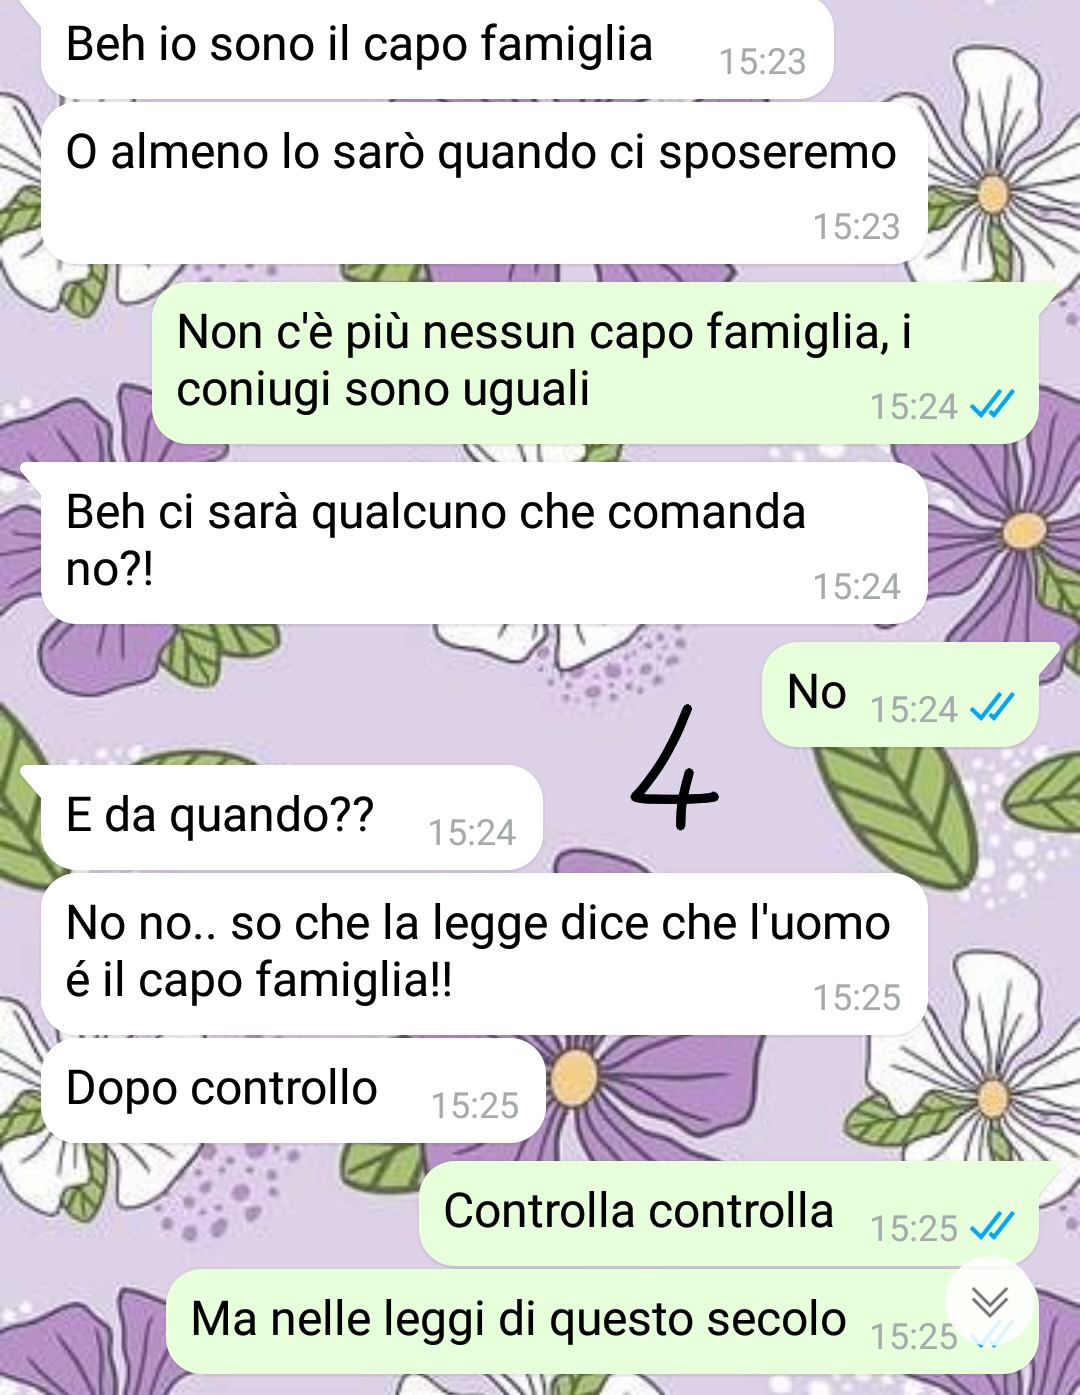This screenshot has width=1080, height=1395.
Task: Select the green 'No' reply bubble
Action: [x=900, y=695]
